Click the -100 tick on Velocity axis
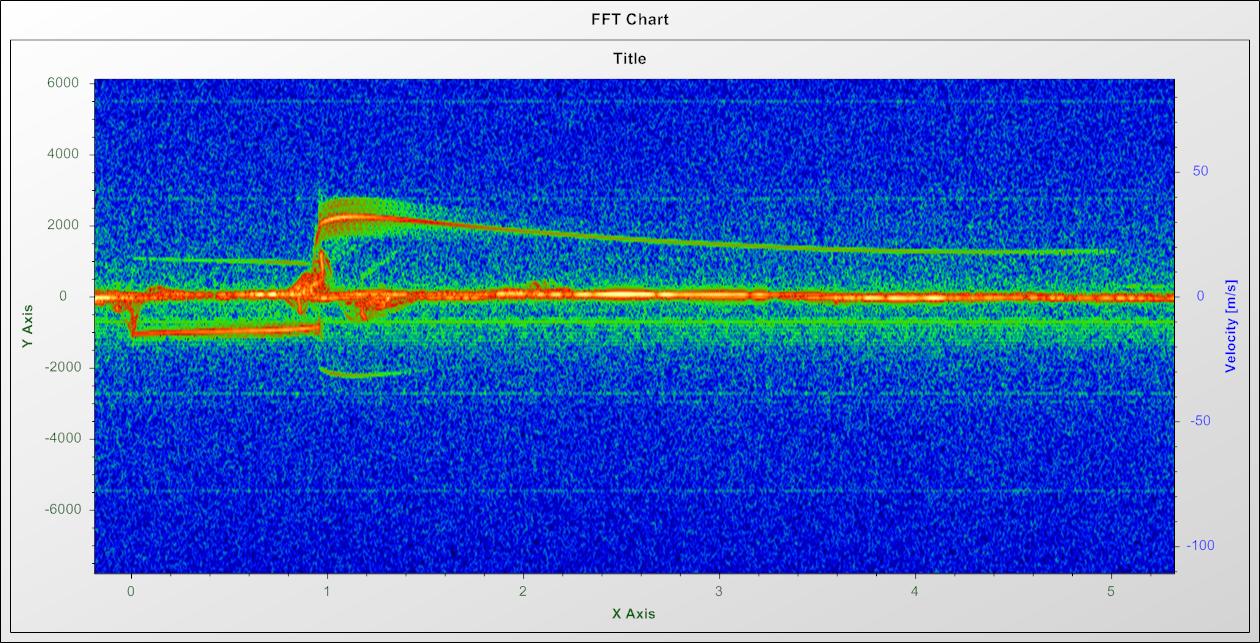Viewport: 1260px width, 643px height. [1196, 545]
